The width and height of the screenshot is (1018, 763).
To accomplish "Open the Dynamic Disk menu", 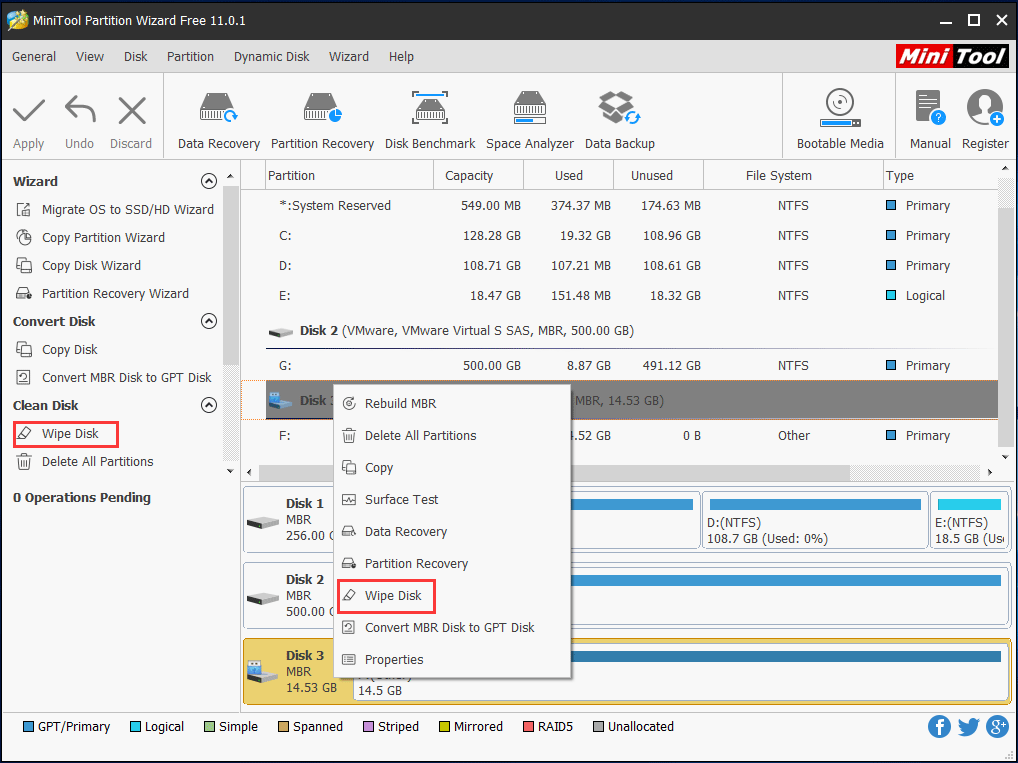I will [271, 57].
